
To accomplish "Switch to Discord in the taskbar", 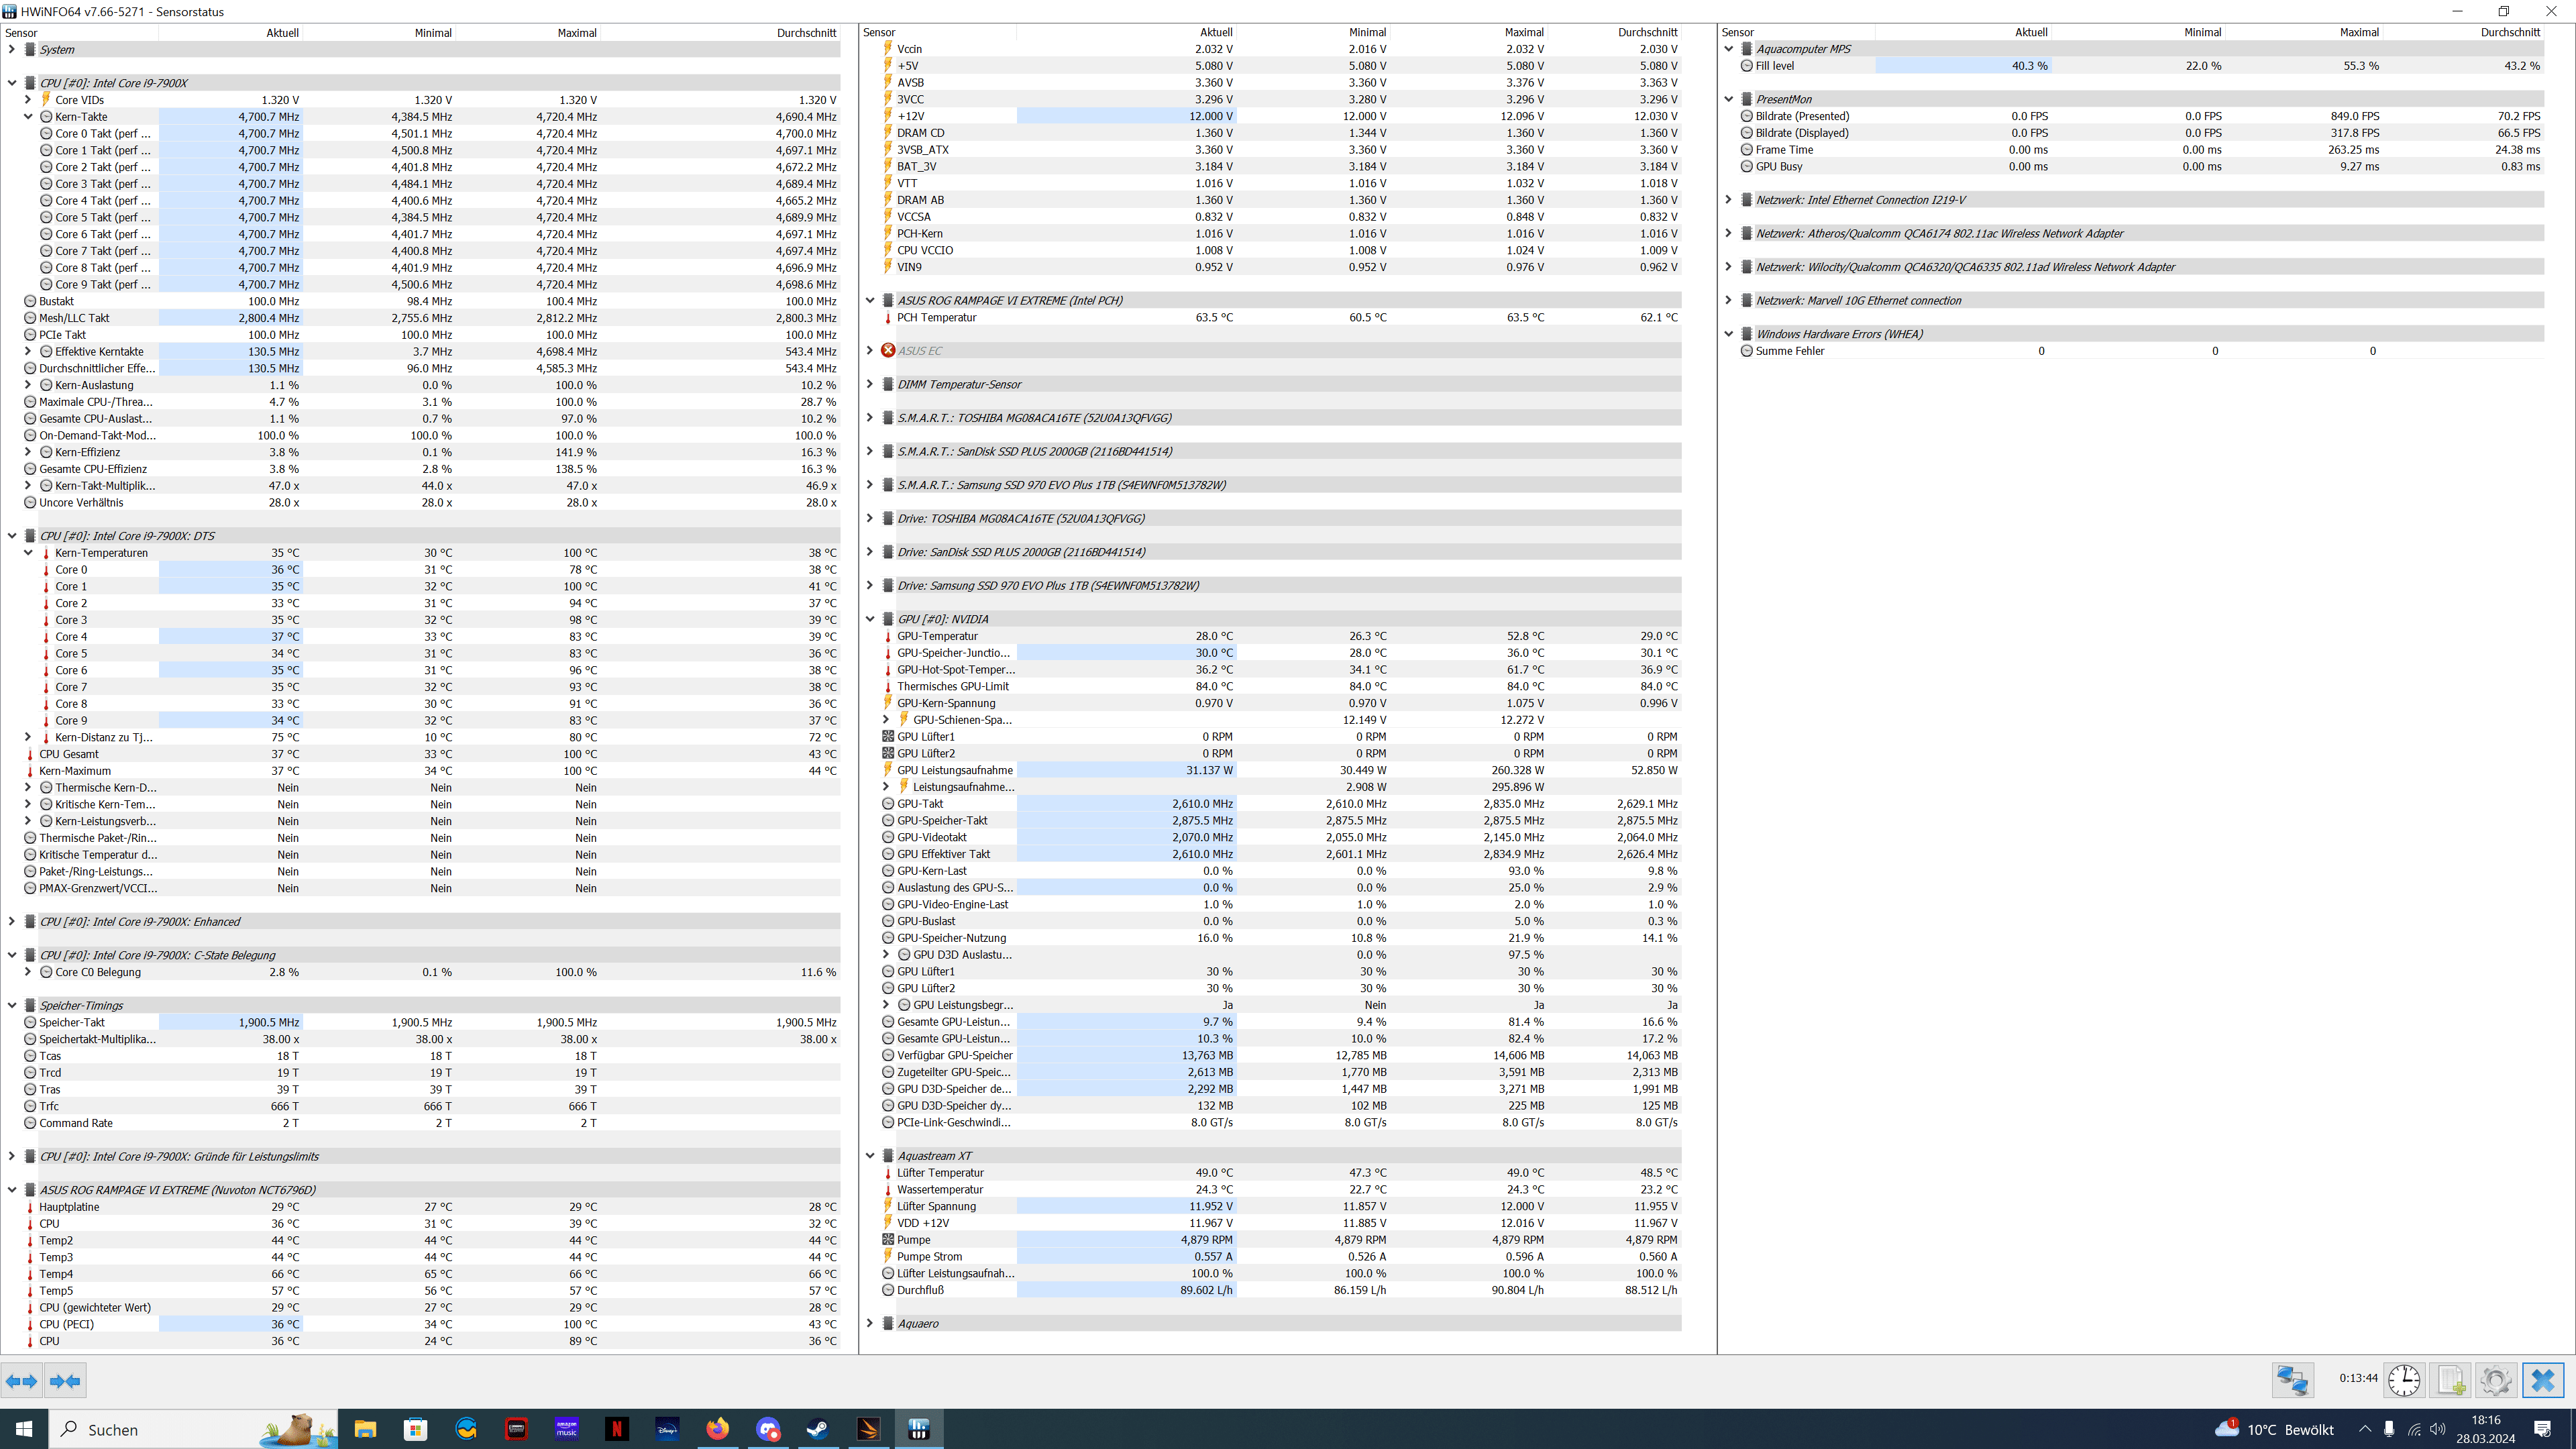I will (768, 1429).
